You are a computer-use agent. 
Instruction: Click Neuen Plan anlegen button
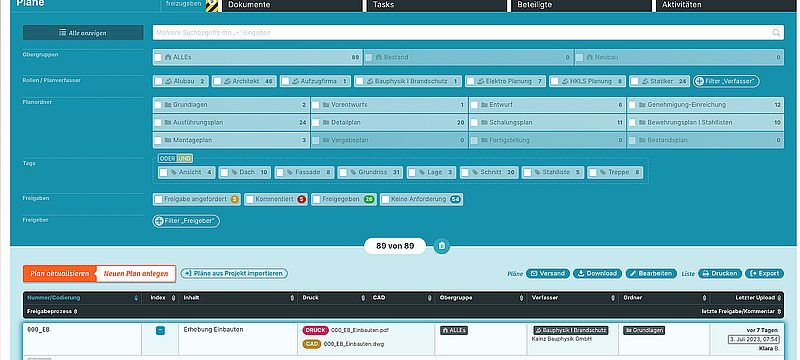[136, 274]
